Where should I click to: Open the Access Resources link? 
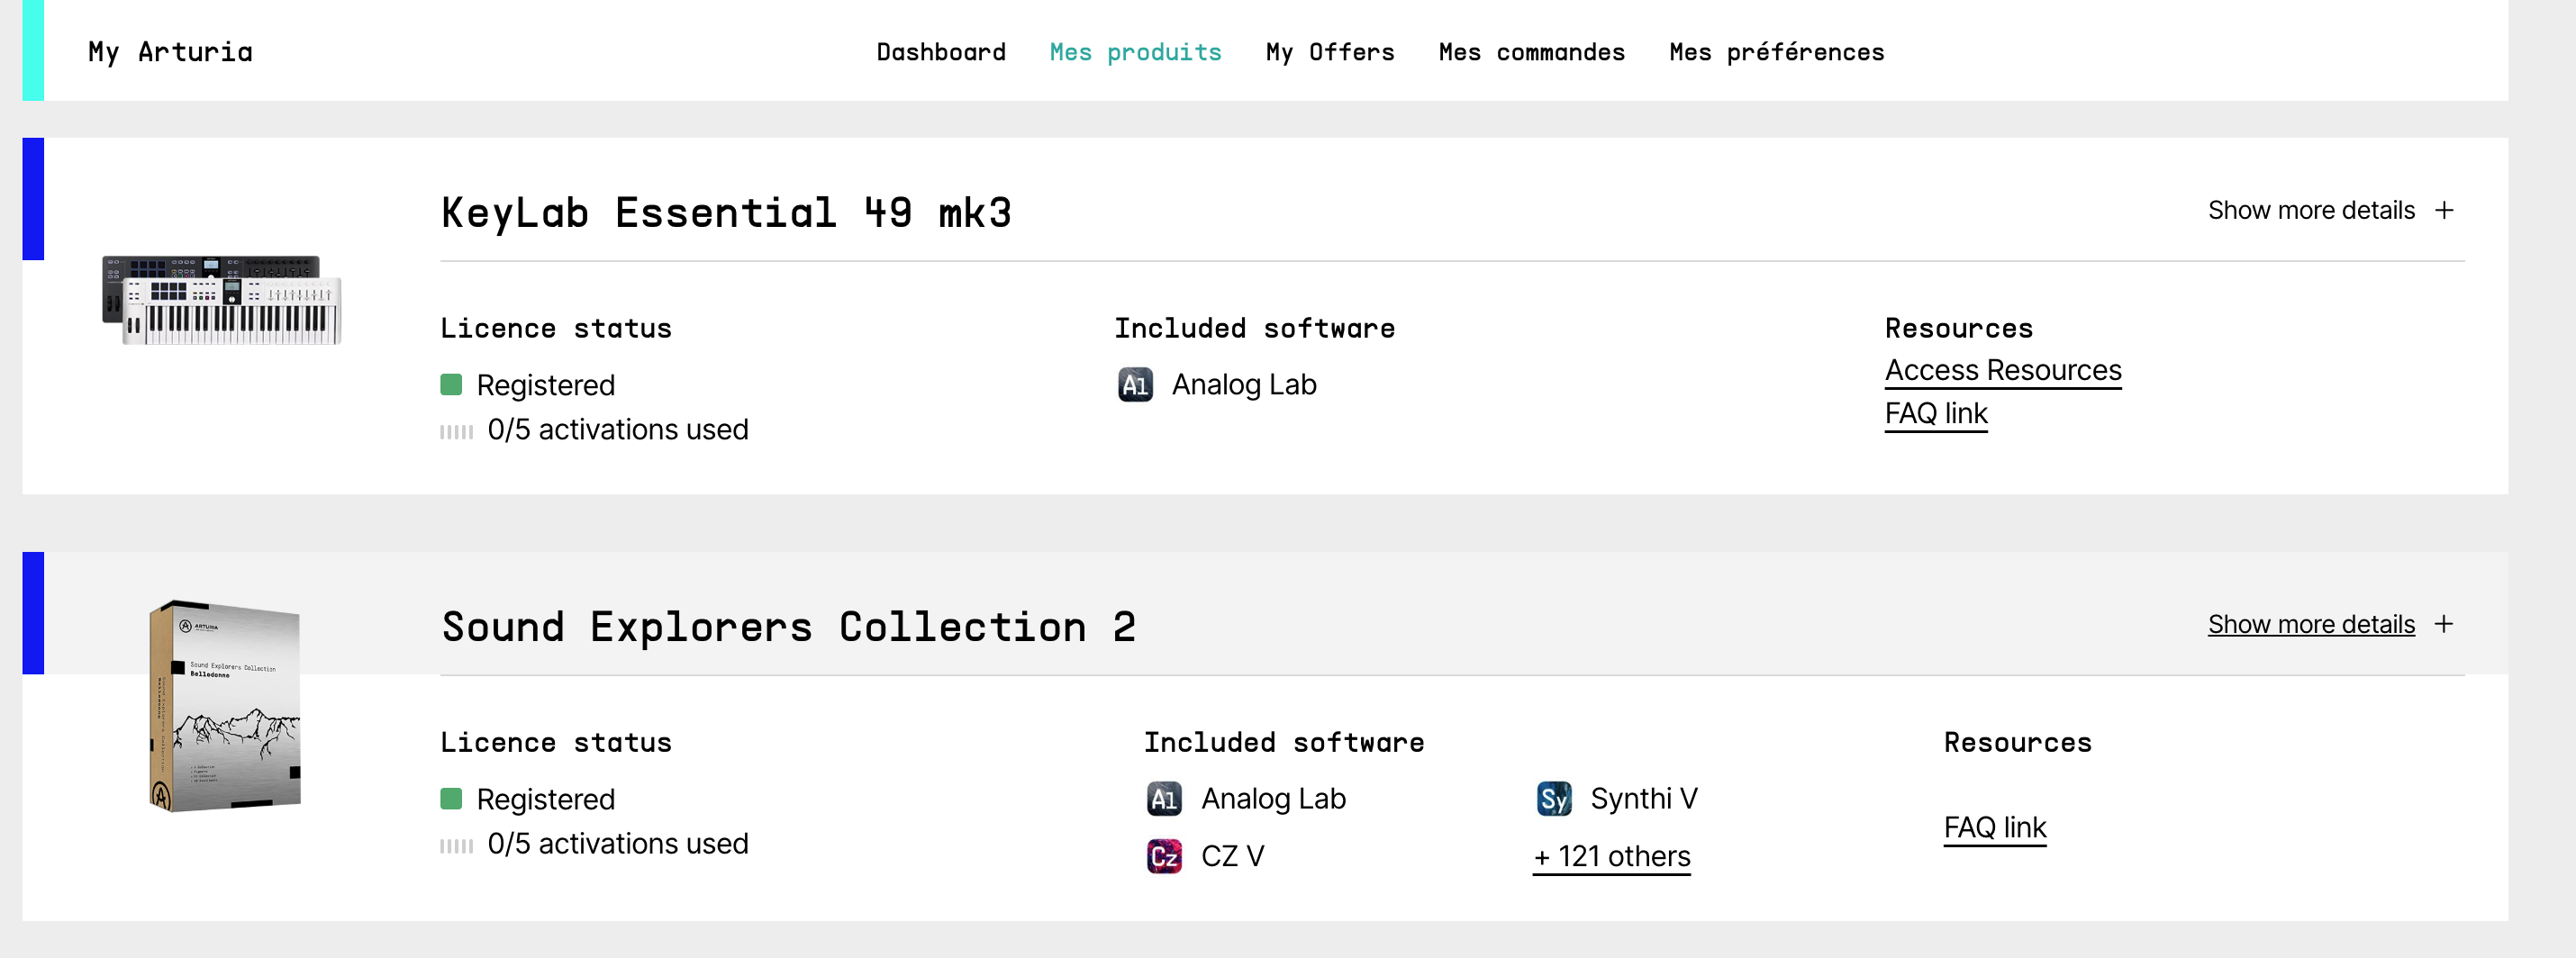(x=2003, y=371)
